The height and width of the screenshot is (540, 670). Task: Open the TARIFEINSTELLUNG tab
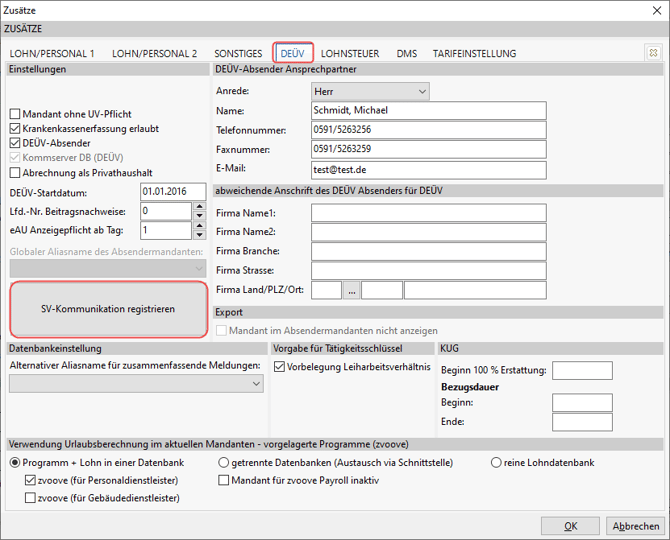[x=474, y=54]
